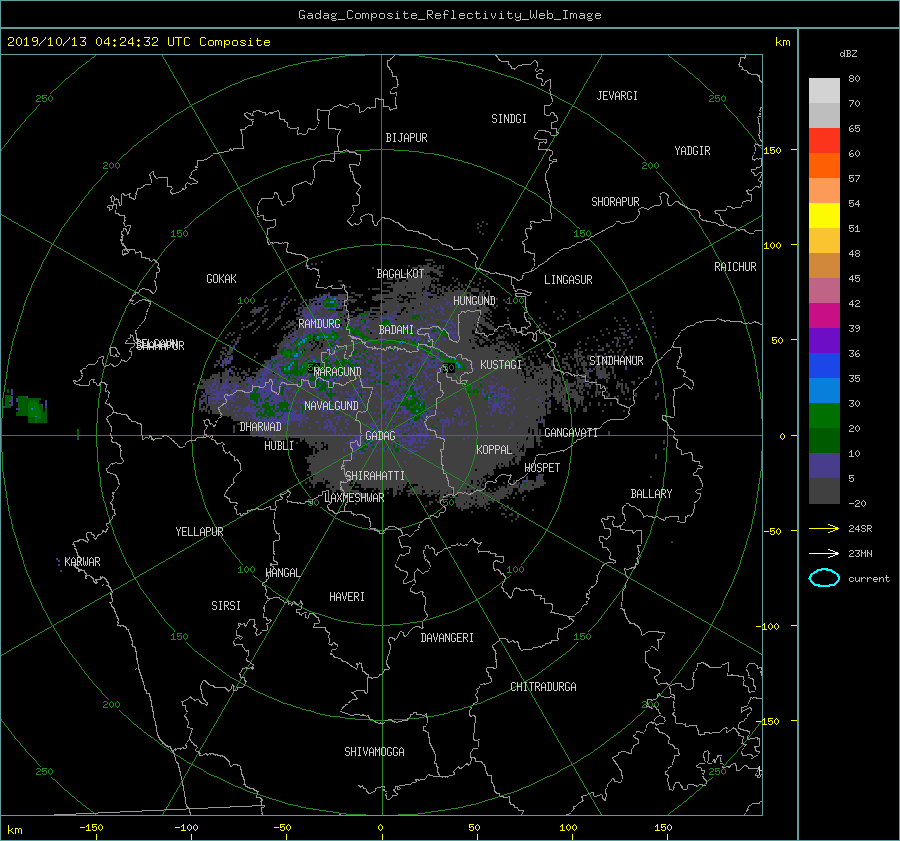Click the SINDHANUR city label

616,361
